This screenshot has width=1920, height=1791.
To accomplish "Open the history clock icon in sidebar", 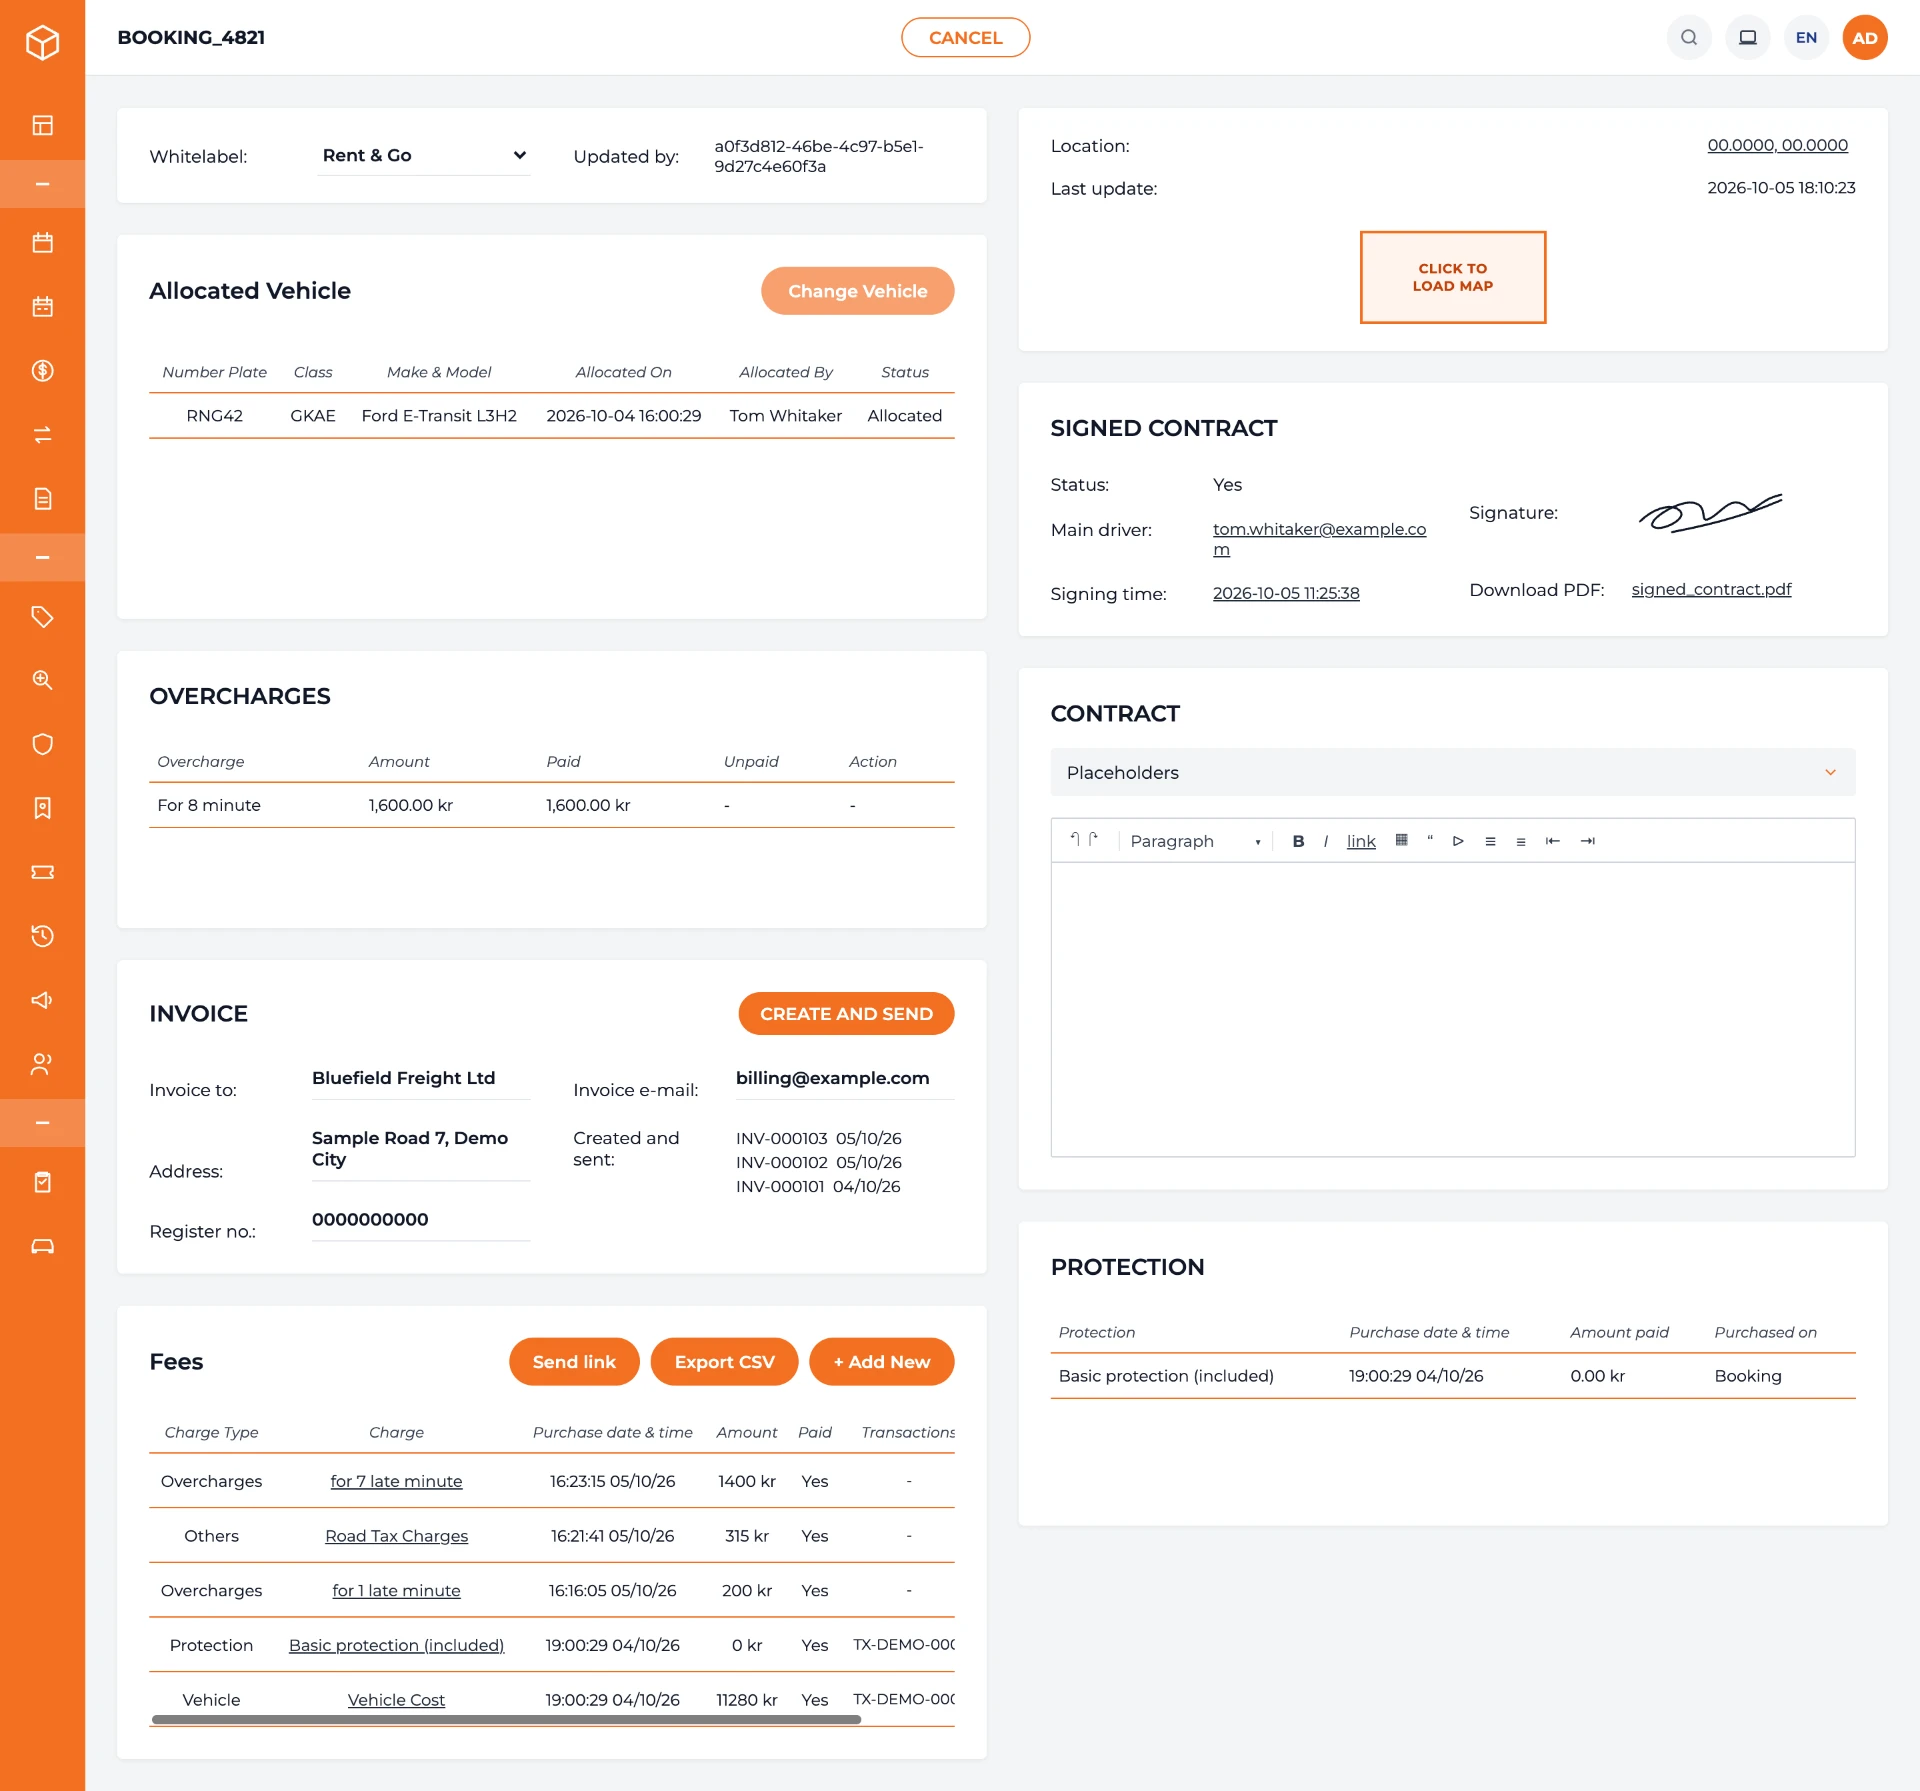I will point(42,936).
